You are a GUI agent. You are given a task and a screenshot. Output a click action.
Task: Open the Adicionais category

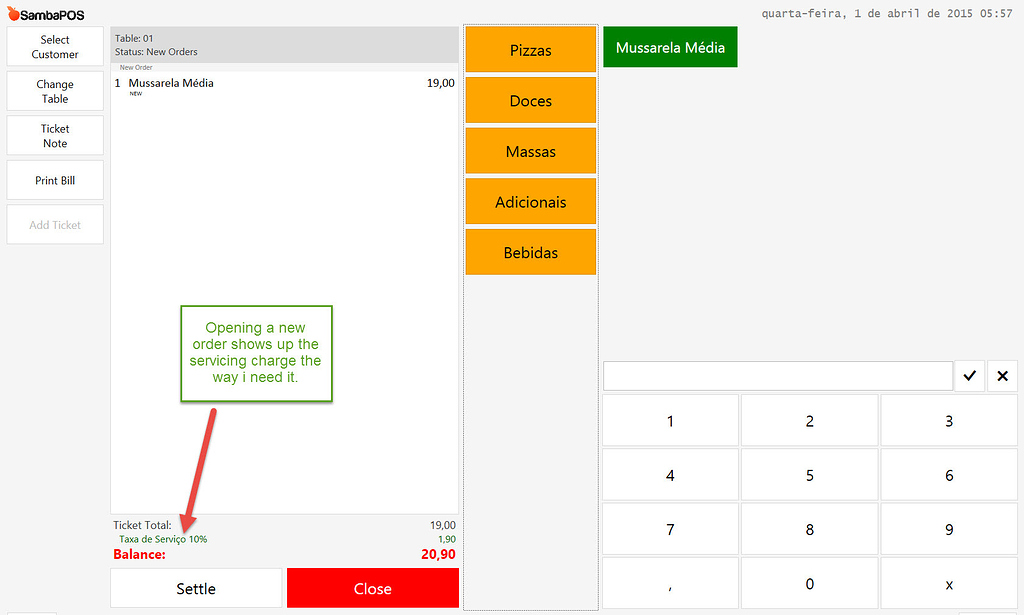530,201
